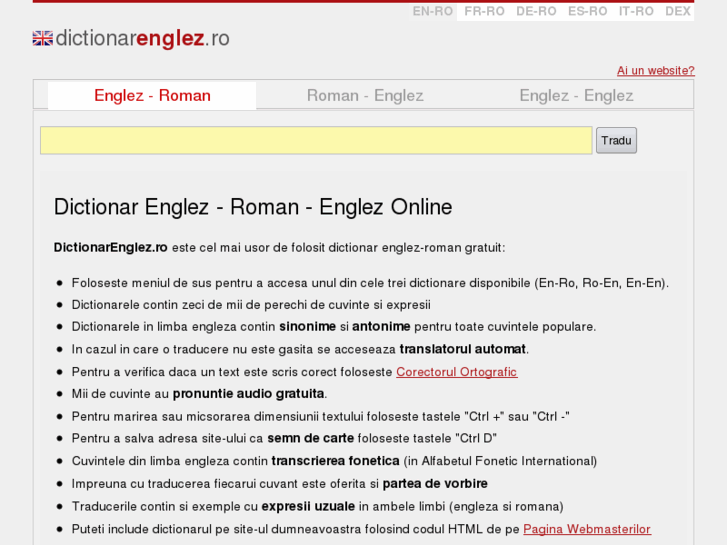Open the dictionarenglez.ro site logo

tap(131, 38)
